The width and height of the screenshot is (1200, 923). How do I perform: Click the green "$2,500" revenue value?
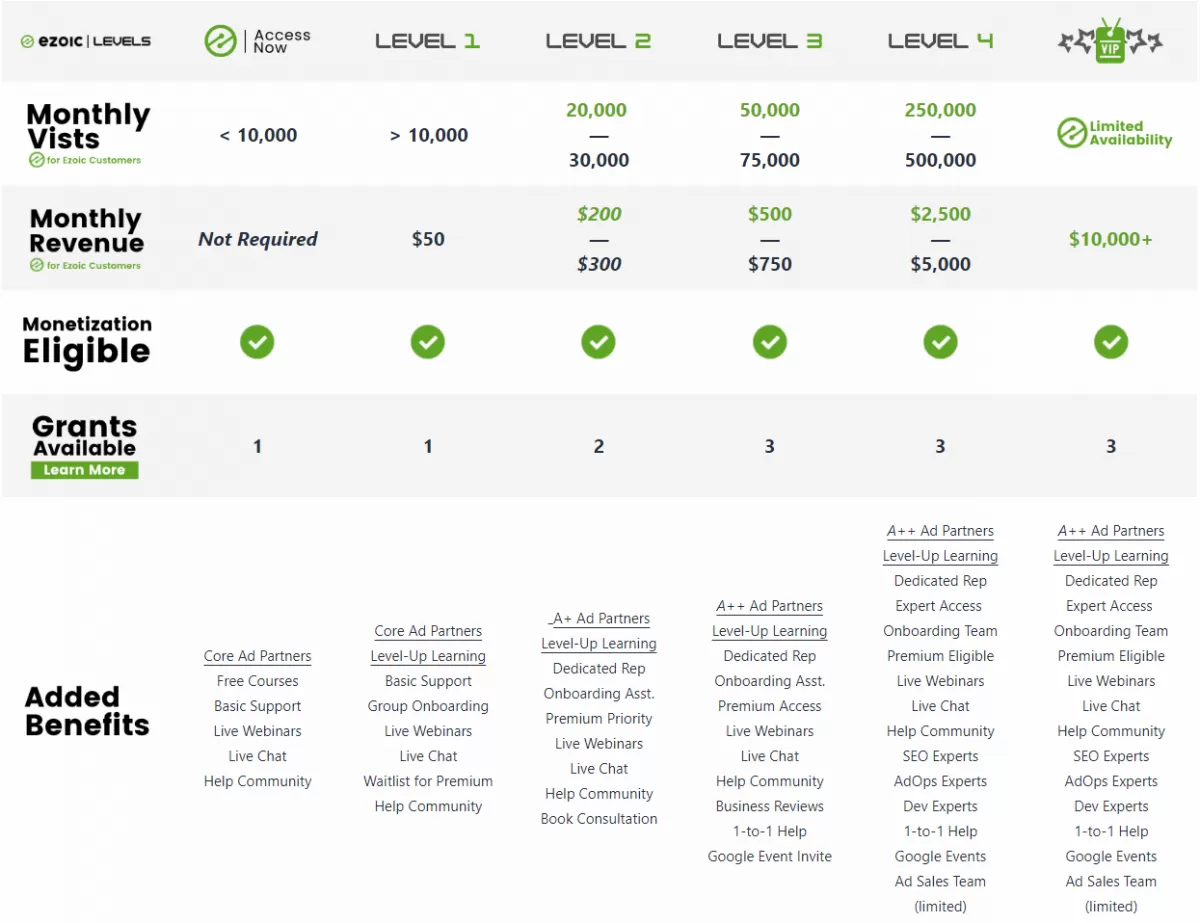941,214
